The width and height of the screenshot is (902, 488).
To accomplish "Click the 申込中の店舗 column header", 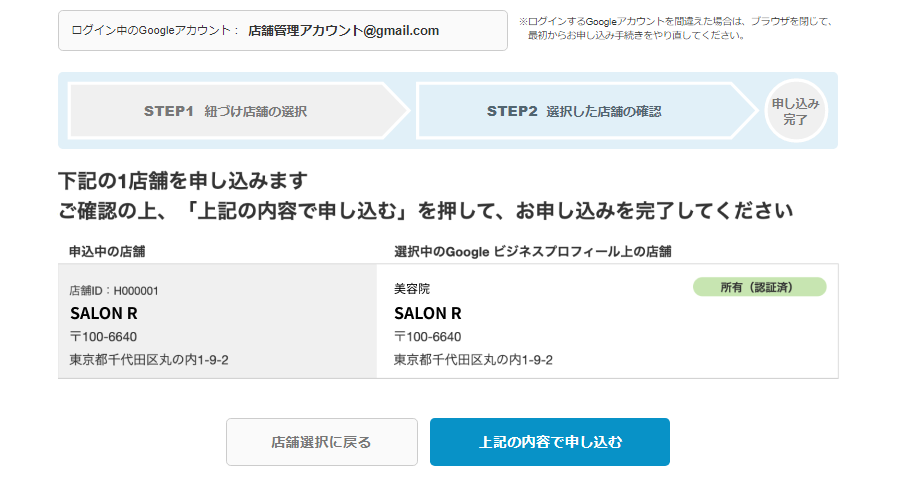I will point(108,250).
